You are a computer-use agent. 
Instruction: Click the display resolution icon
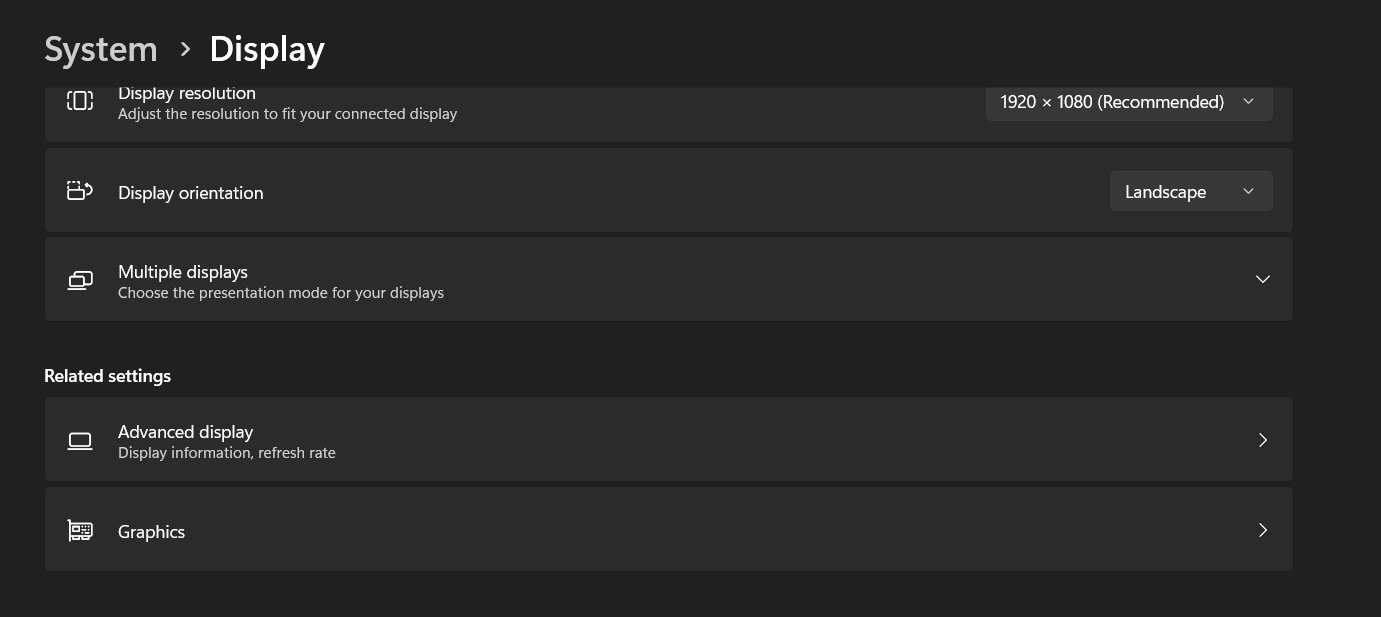point(79,101)
